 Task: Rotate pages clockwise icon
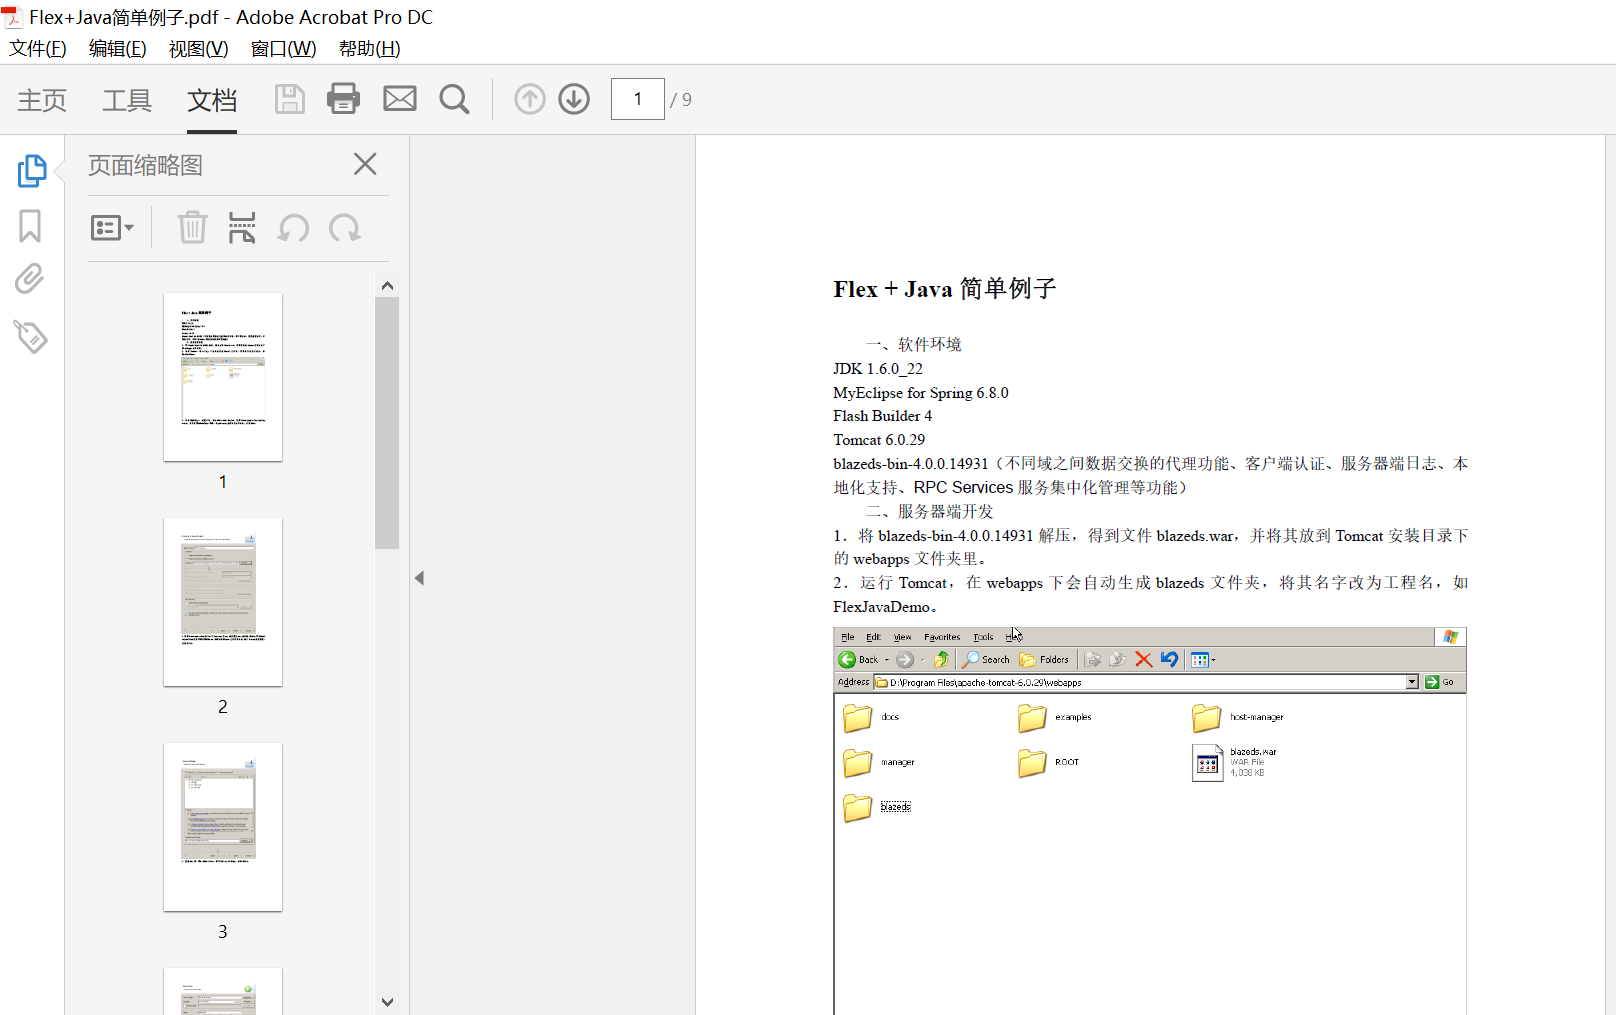coord(345,228)
